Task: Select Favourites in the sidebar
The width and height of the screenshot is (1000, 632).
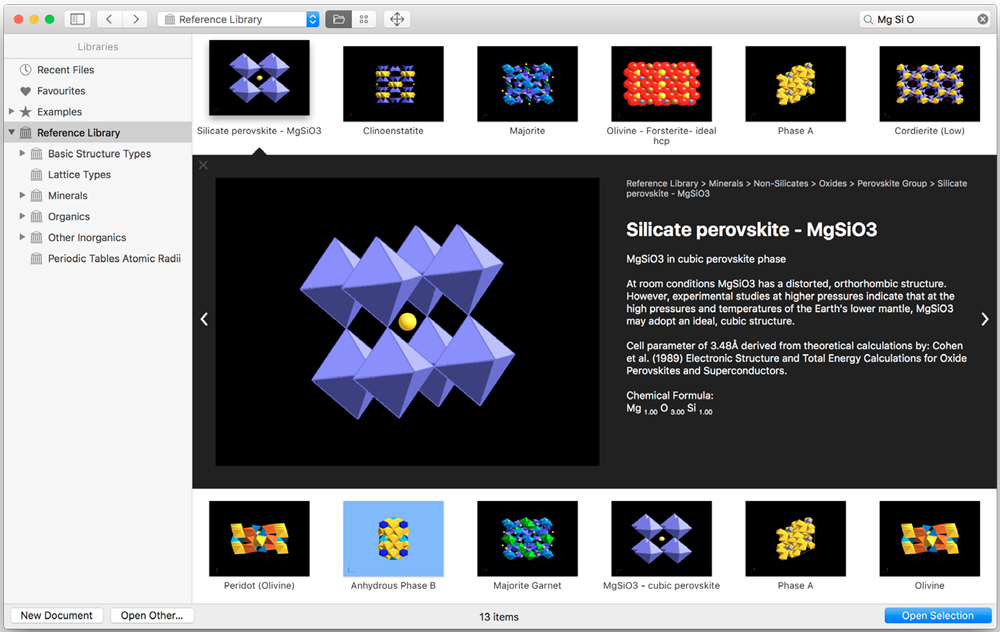Action: point(61,91)
